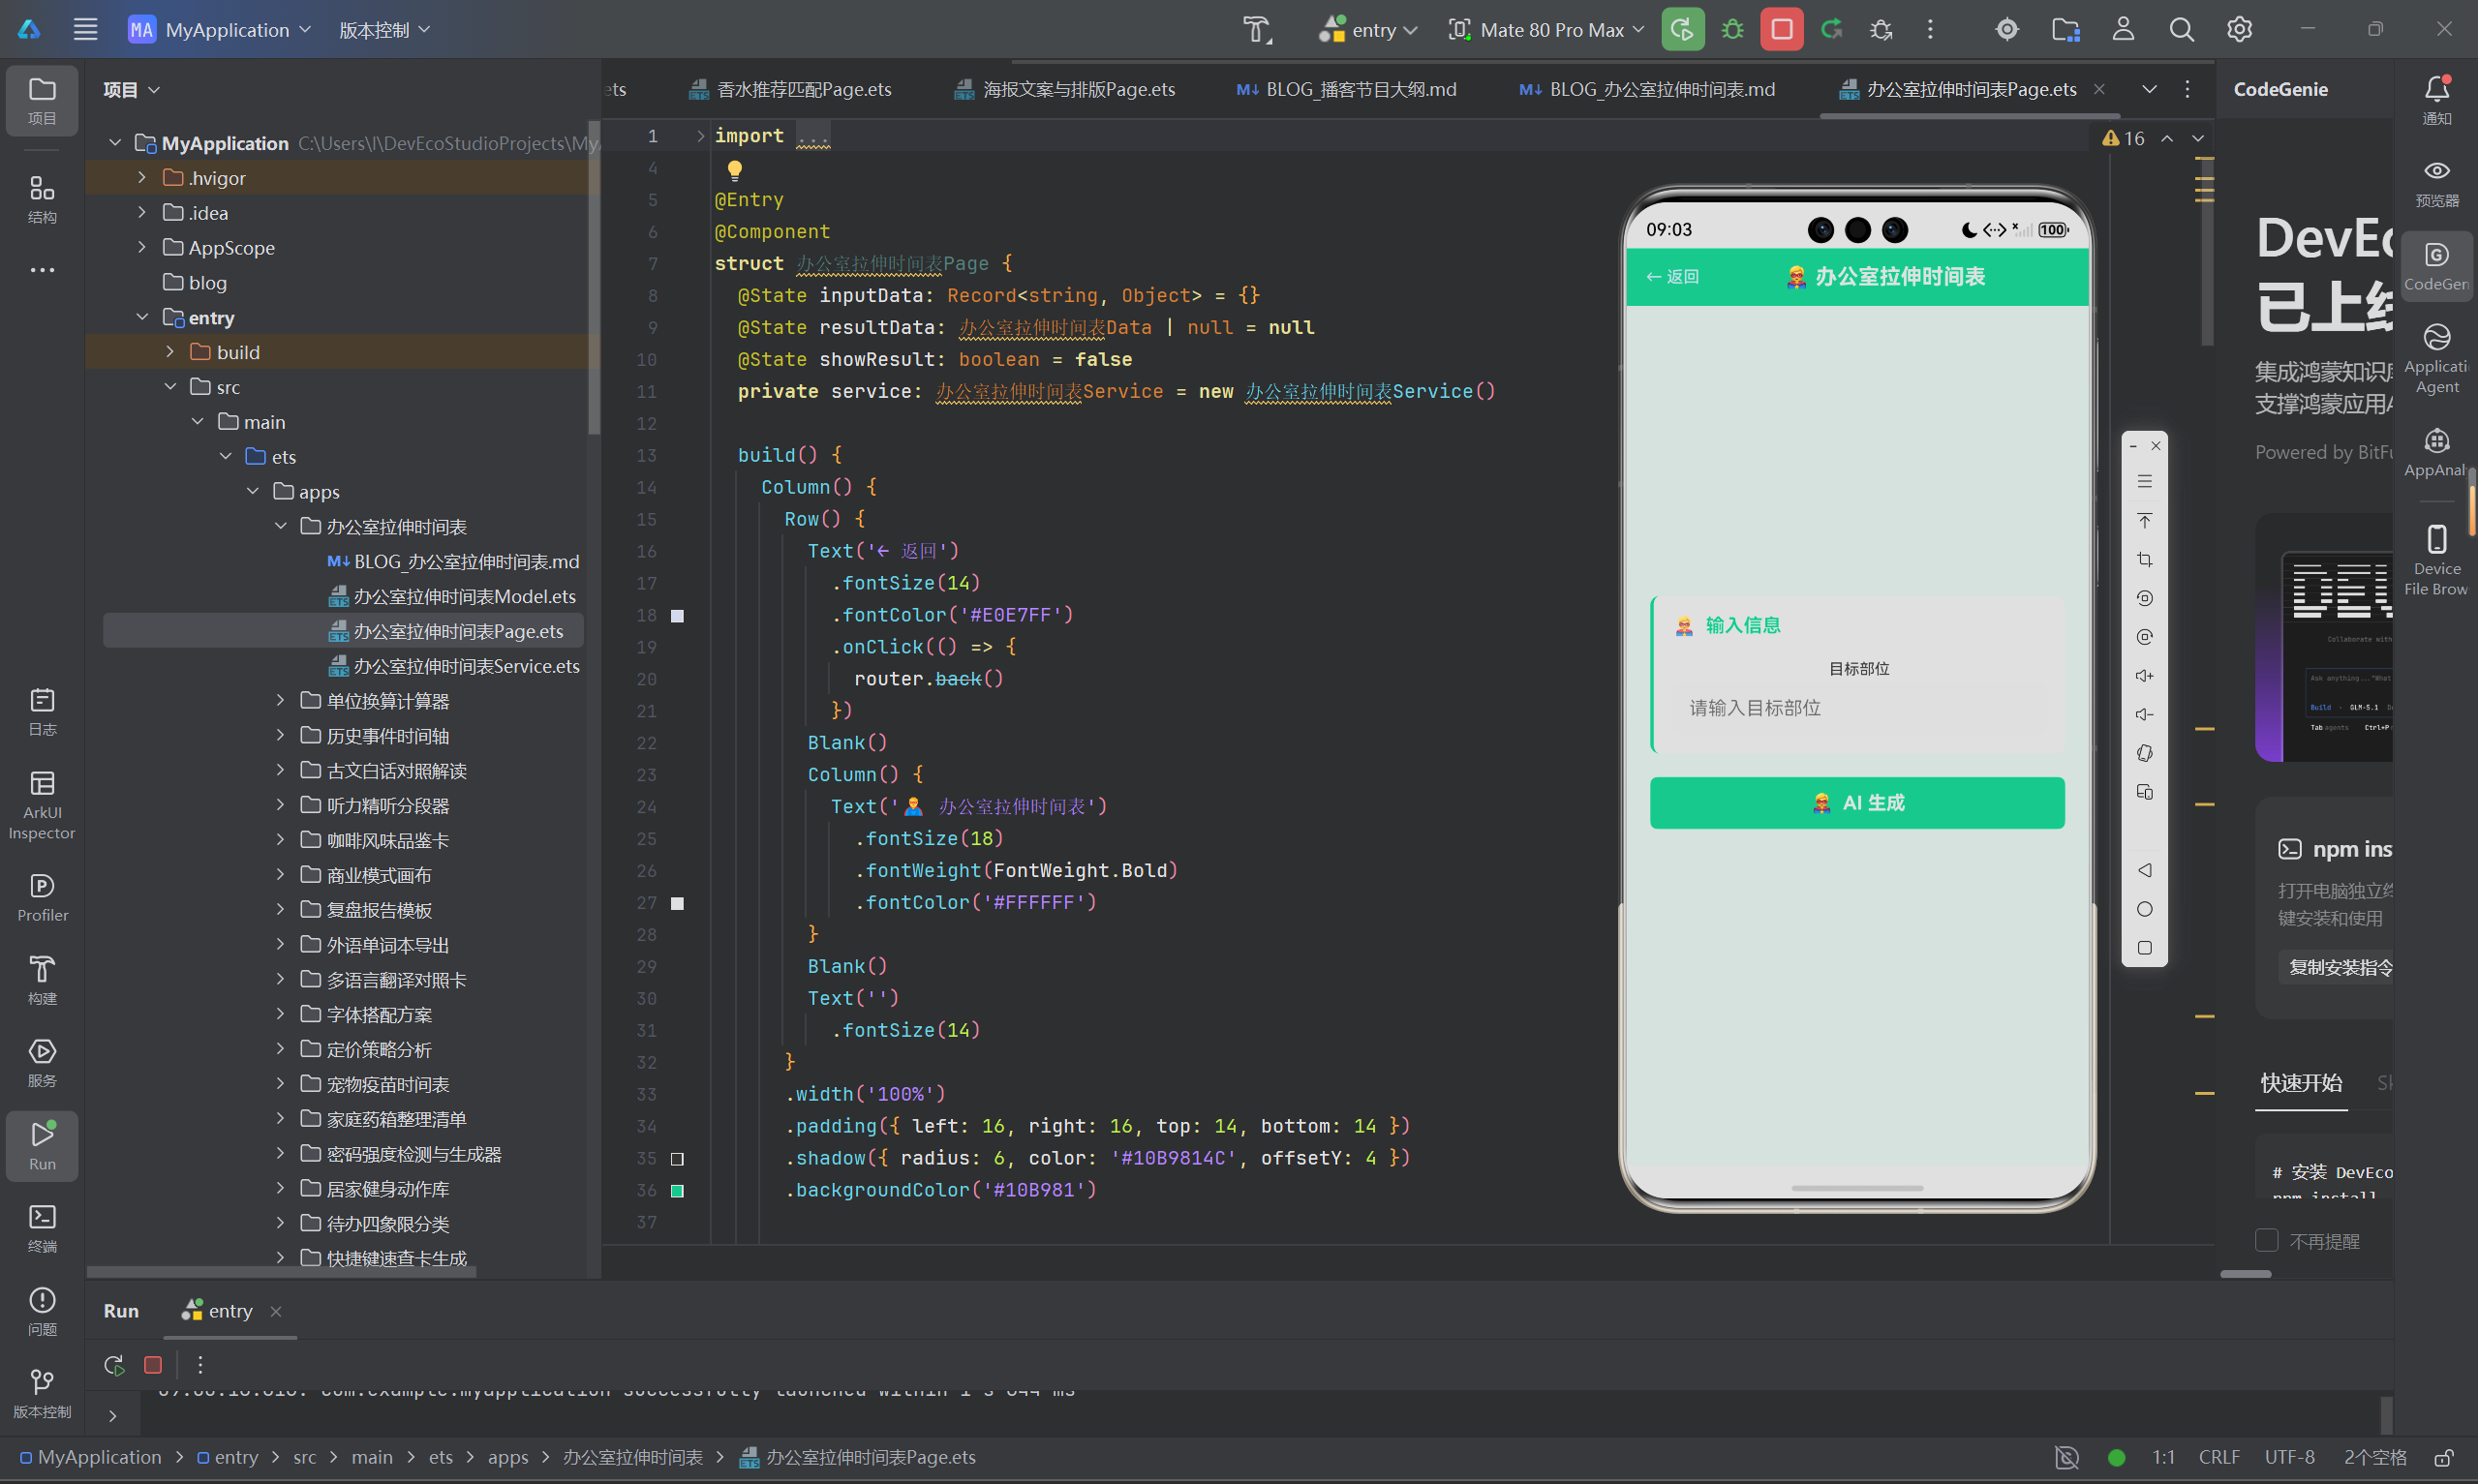Open the Notifications bell panel
The image size is (2478, 1484).
point(2436,99)
